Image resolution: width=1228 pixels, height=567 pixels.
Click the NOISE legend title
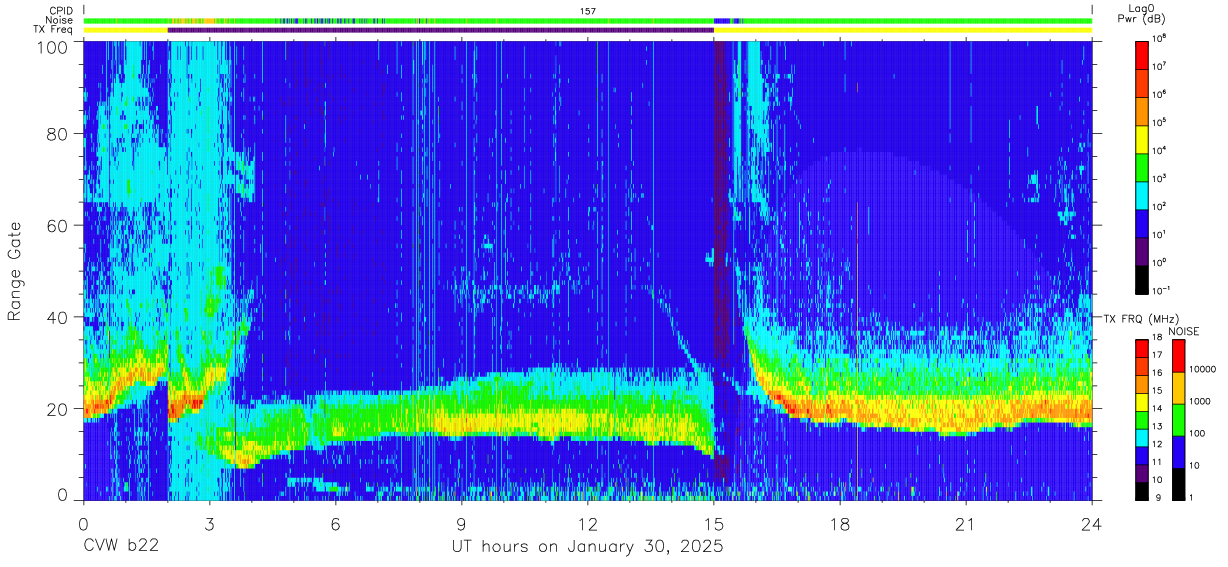[1183, 330]
